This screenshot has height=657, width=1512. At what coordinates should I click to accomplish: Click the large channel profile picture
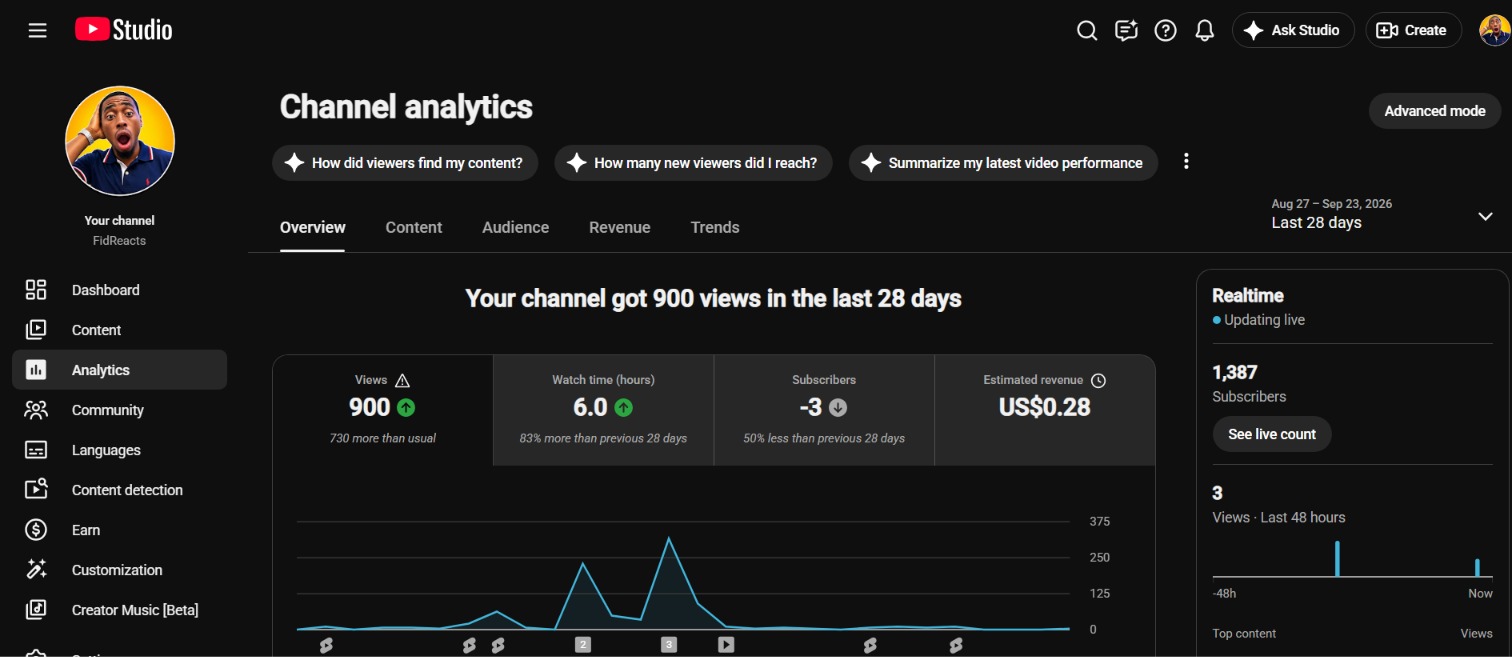click(120, 141)
